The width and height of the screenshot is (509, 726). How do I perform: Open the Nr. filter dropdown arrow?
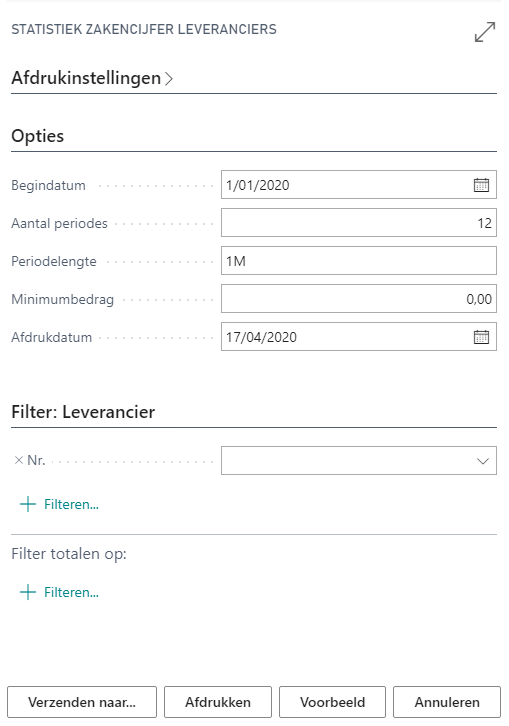tap(483, 461)
